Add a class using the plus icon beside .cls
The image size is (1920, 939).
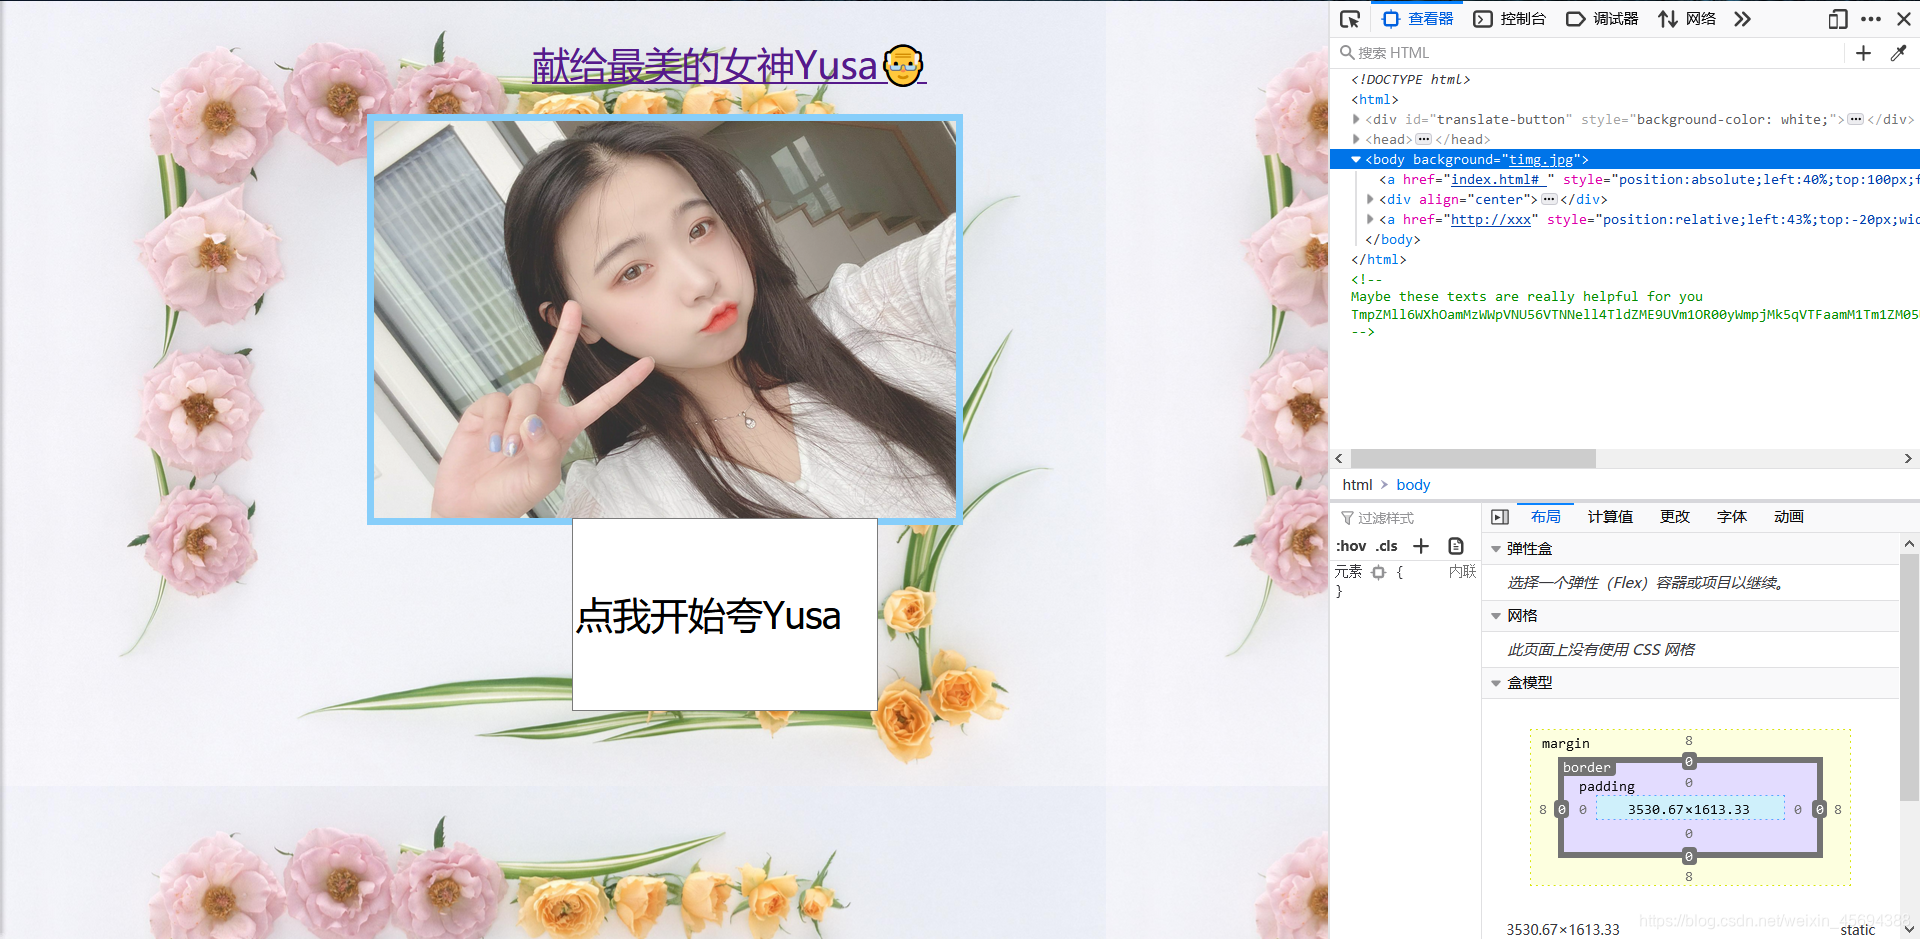coord(1421,546)
